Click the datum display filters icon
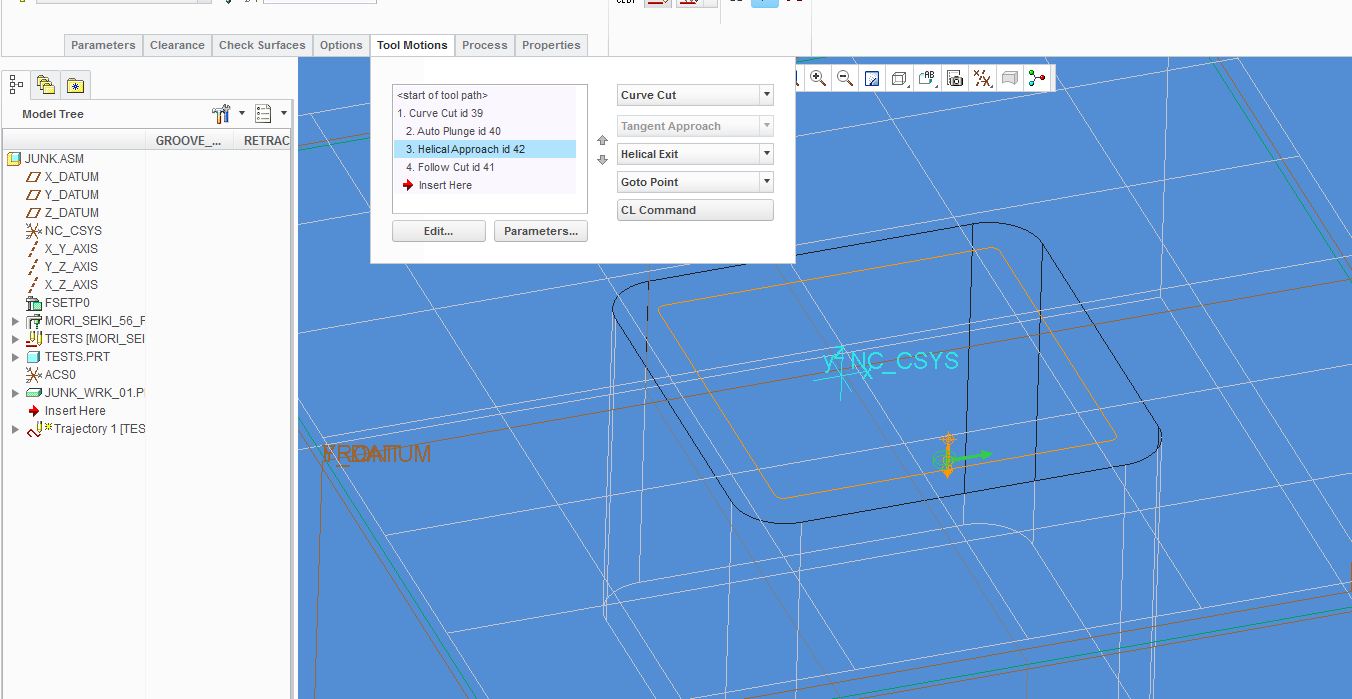The width and height of the screenshot is (1352, 699). [x=982, y=78]
